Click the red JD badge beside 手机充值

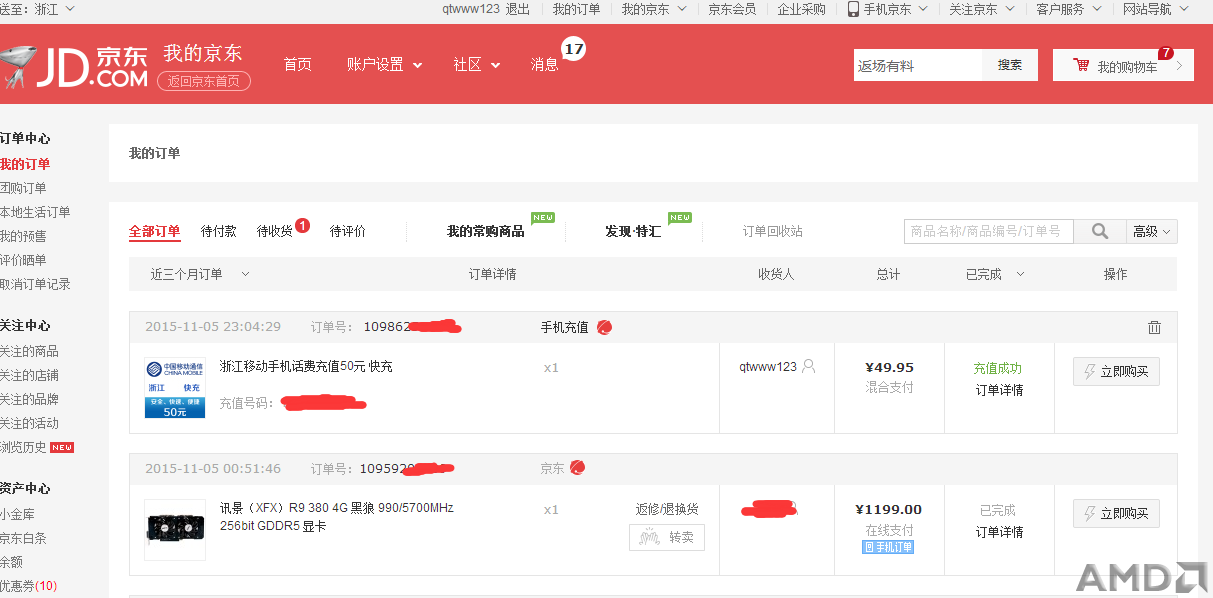604,327
